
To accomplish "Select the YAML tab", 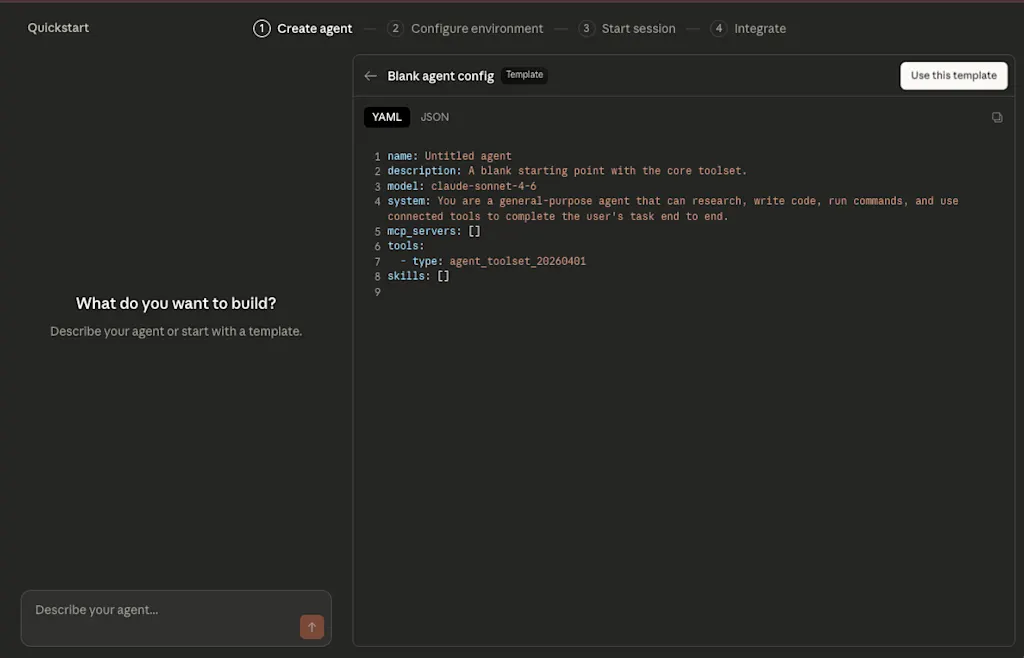I will 387,117.
